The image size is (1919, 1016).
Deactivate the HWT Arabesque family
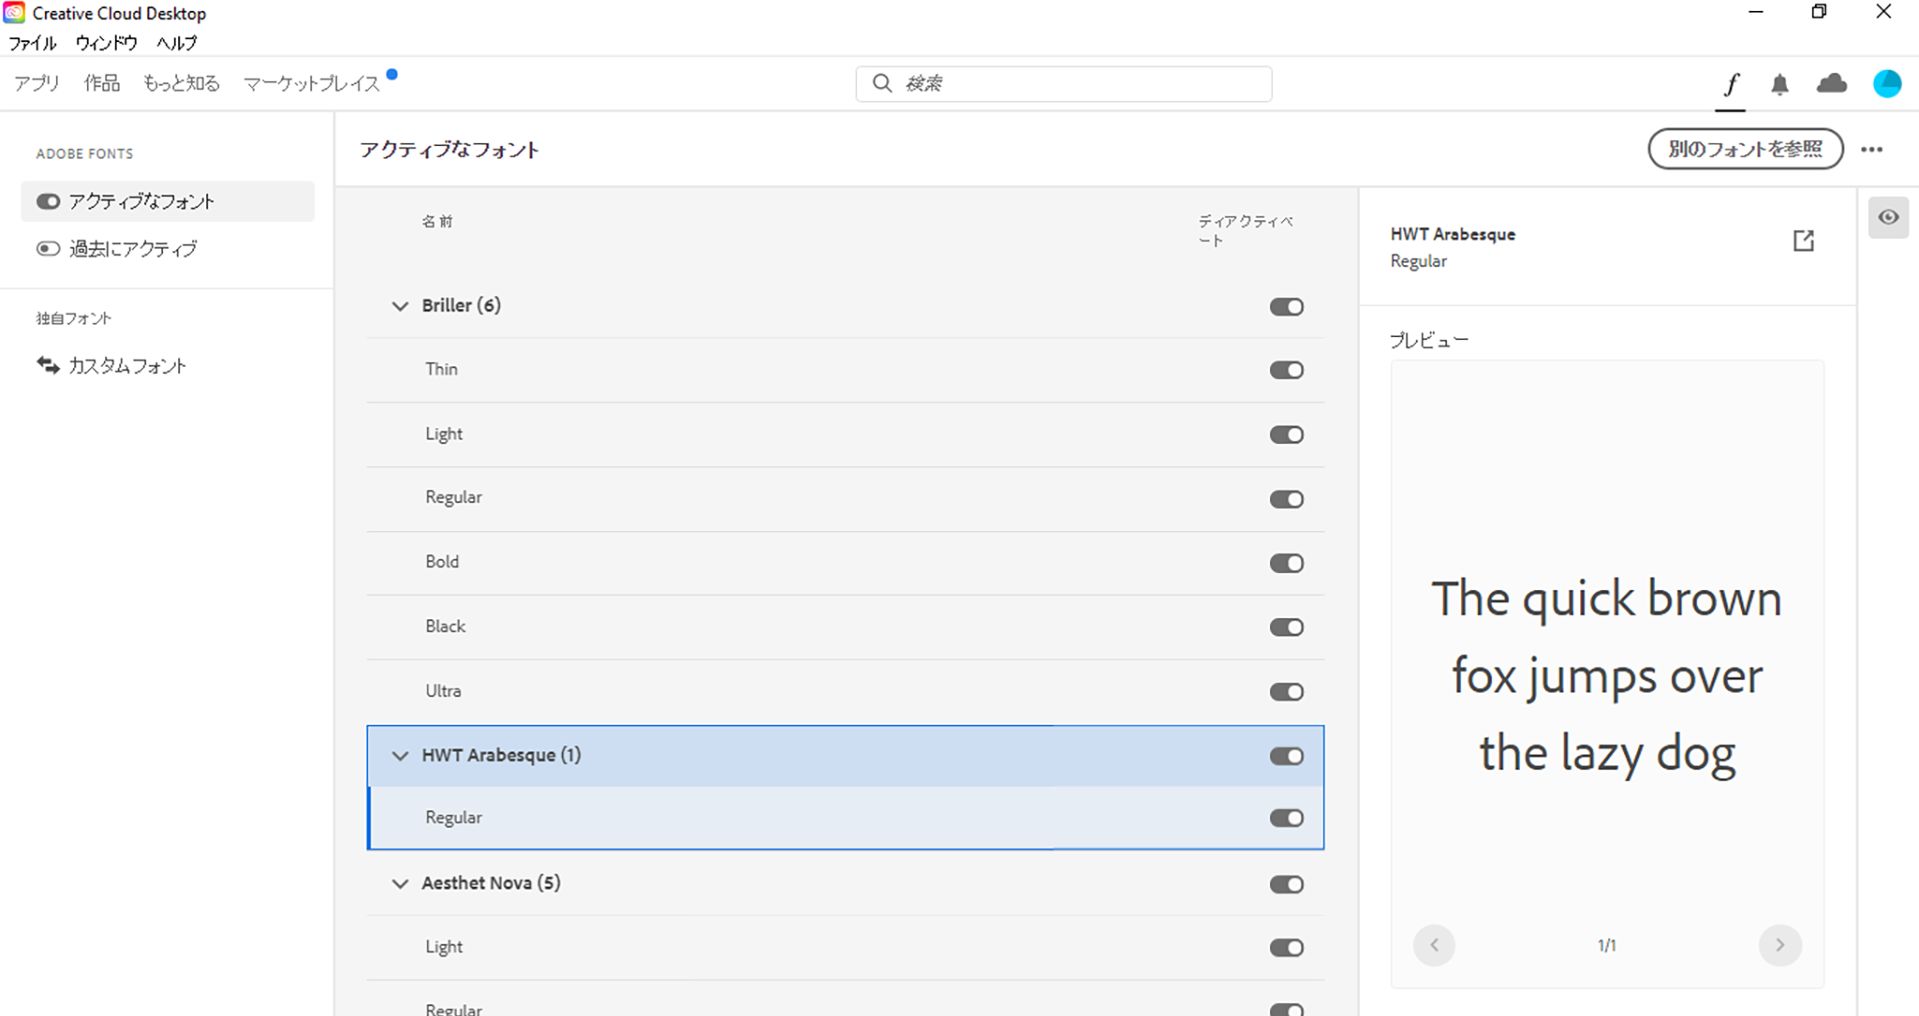coord(1287,756)
